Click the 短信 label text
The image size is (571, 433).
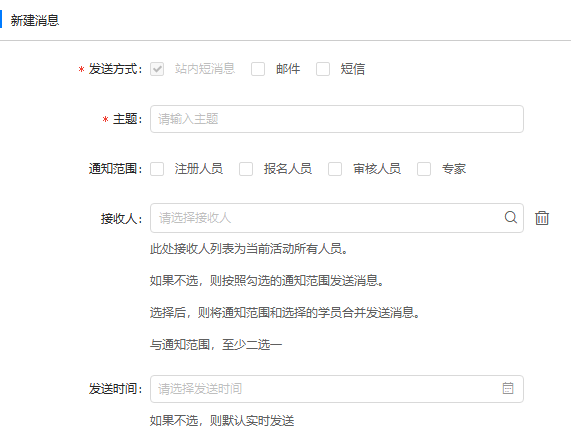click(353, 69)
